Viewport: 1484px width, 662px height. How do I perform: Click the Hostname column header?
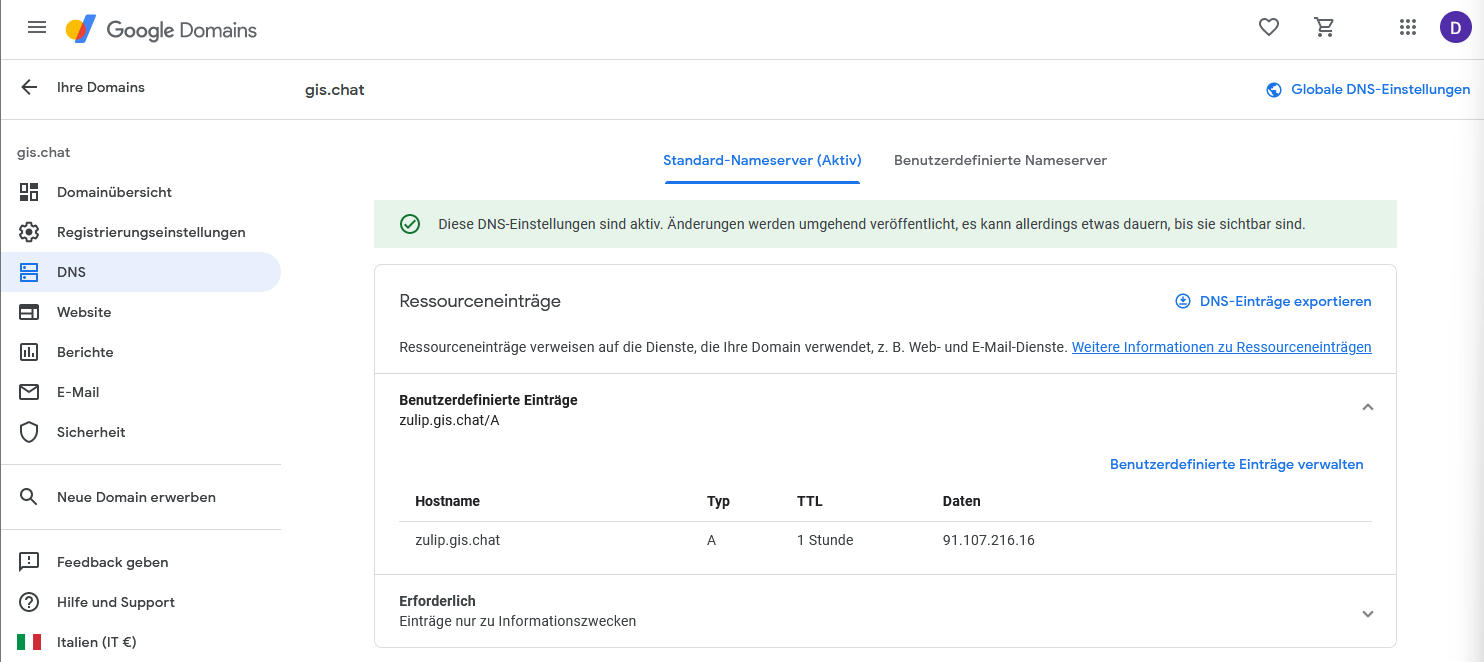click(x=447, y=501)
